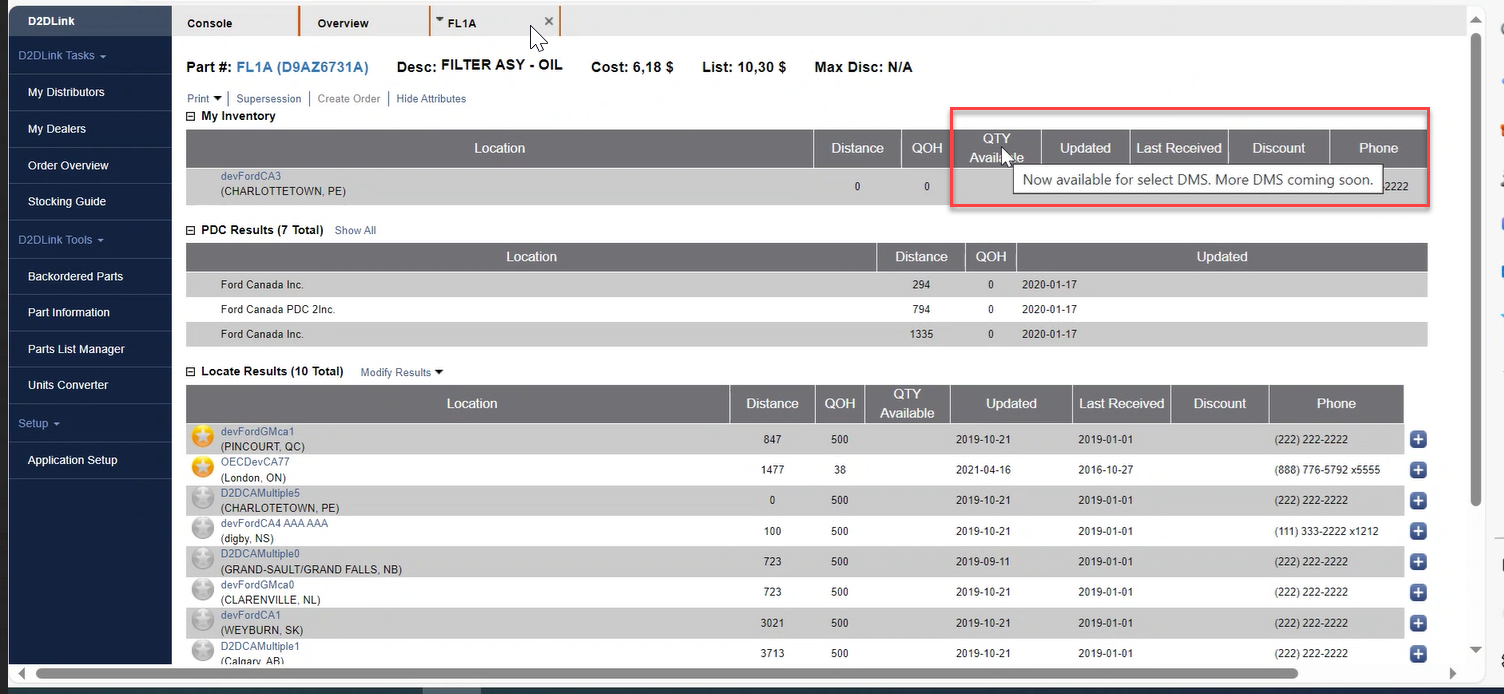Viewport: 1504px width, 694px height.
Task: Collapse the My Inventory section
Action: tap(191, 117)
